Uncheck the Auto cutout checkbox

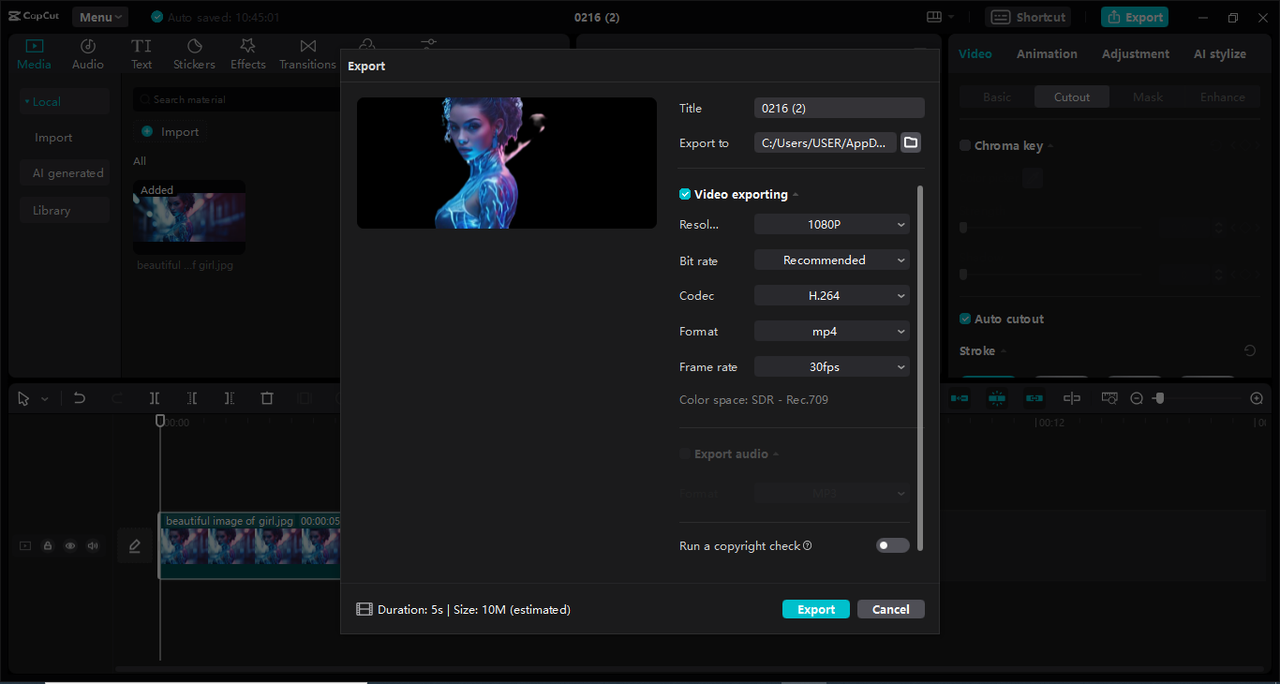(965, 319)
